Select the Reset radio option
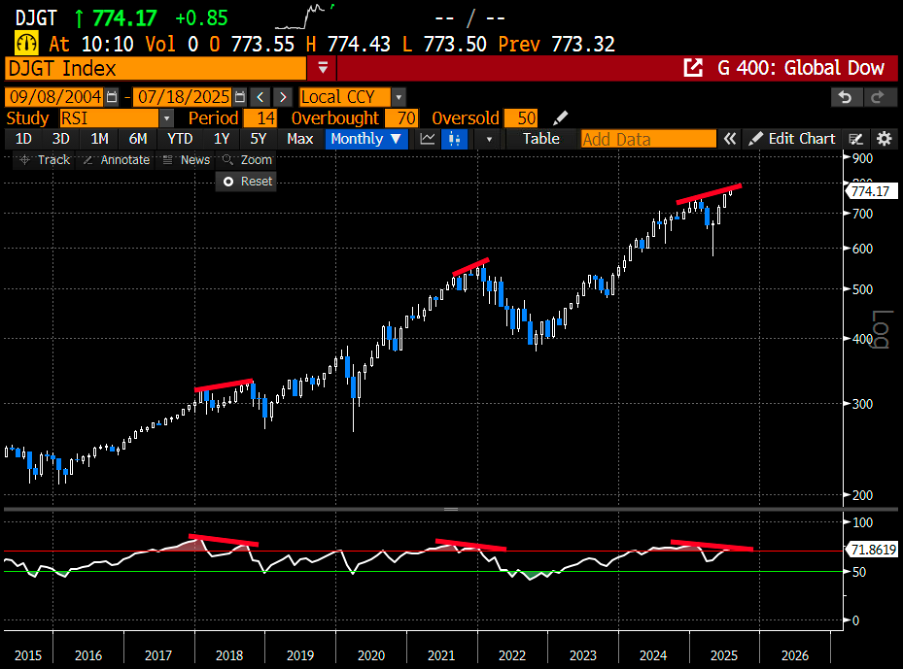This screenshot has height=670, width=904. (247, 182)
